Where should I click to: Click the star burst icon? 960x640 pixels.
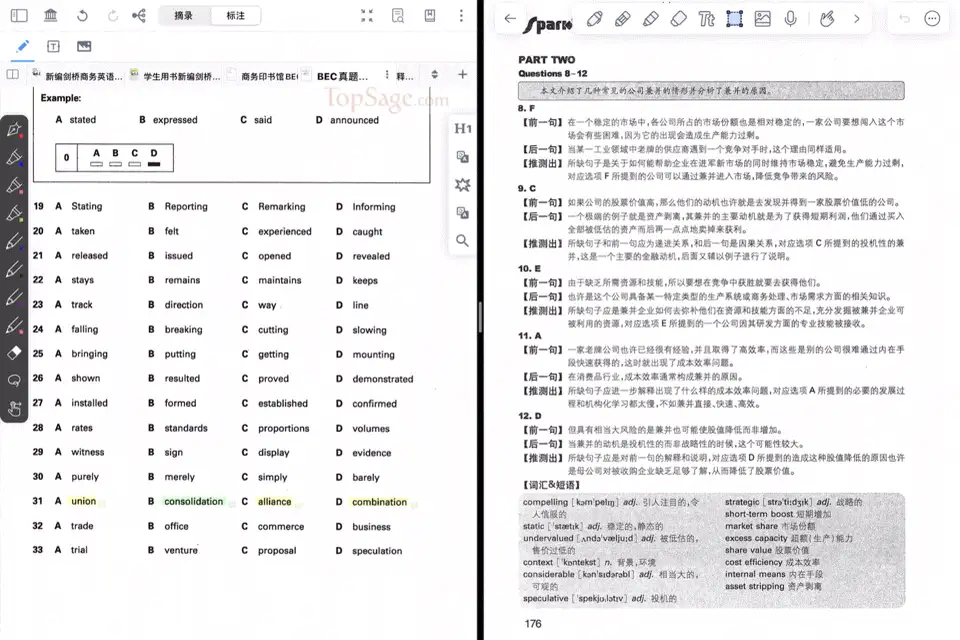462,184
